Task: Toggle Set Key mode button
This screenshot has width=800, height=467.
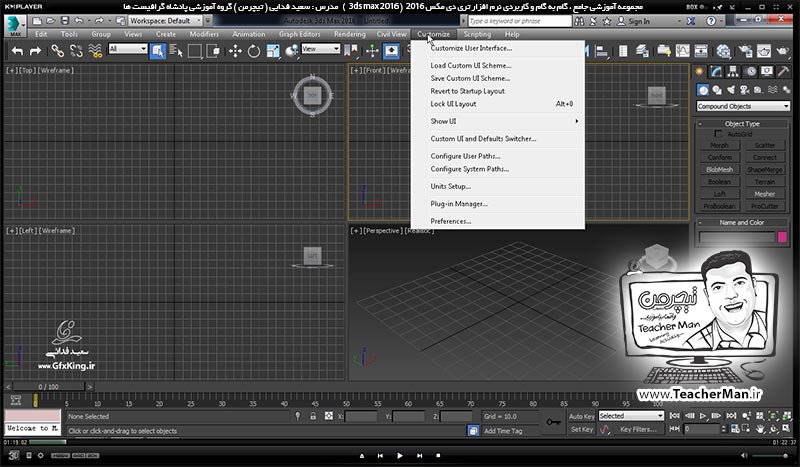Action: (x=582, y=430)
